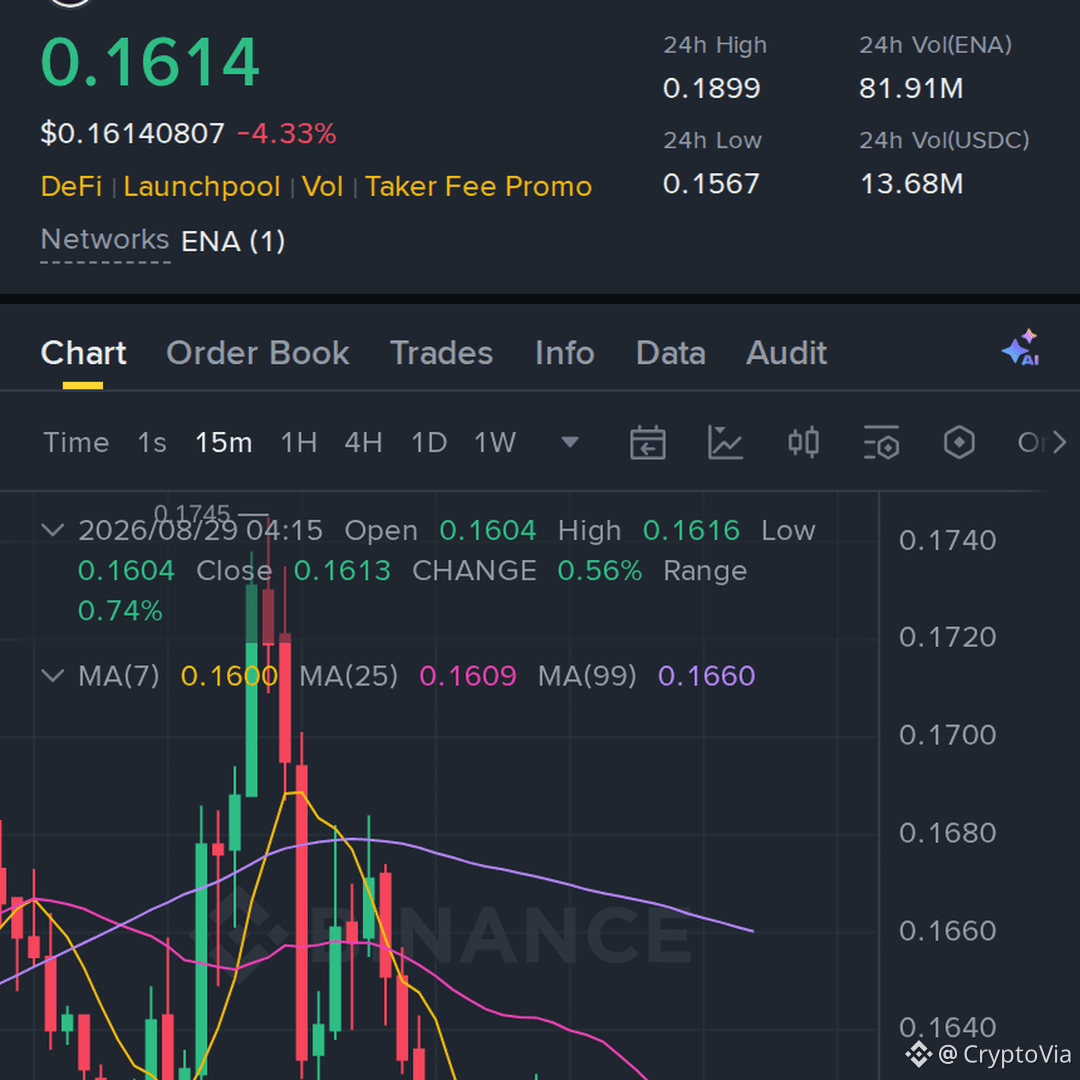Open the AI assistant sparkle icon
The width and height of the screenshot is (1080, 1080).
coord(1021,348)
